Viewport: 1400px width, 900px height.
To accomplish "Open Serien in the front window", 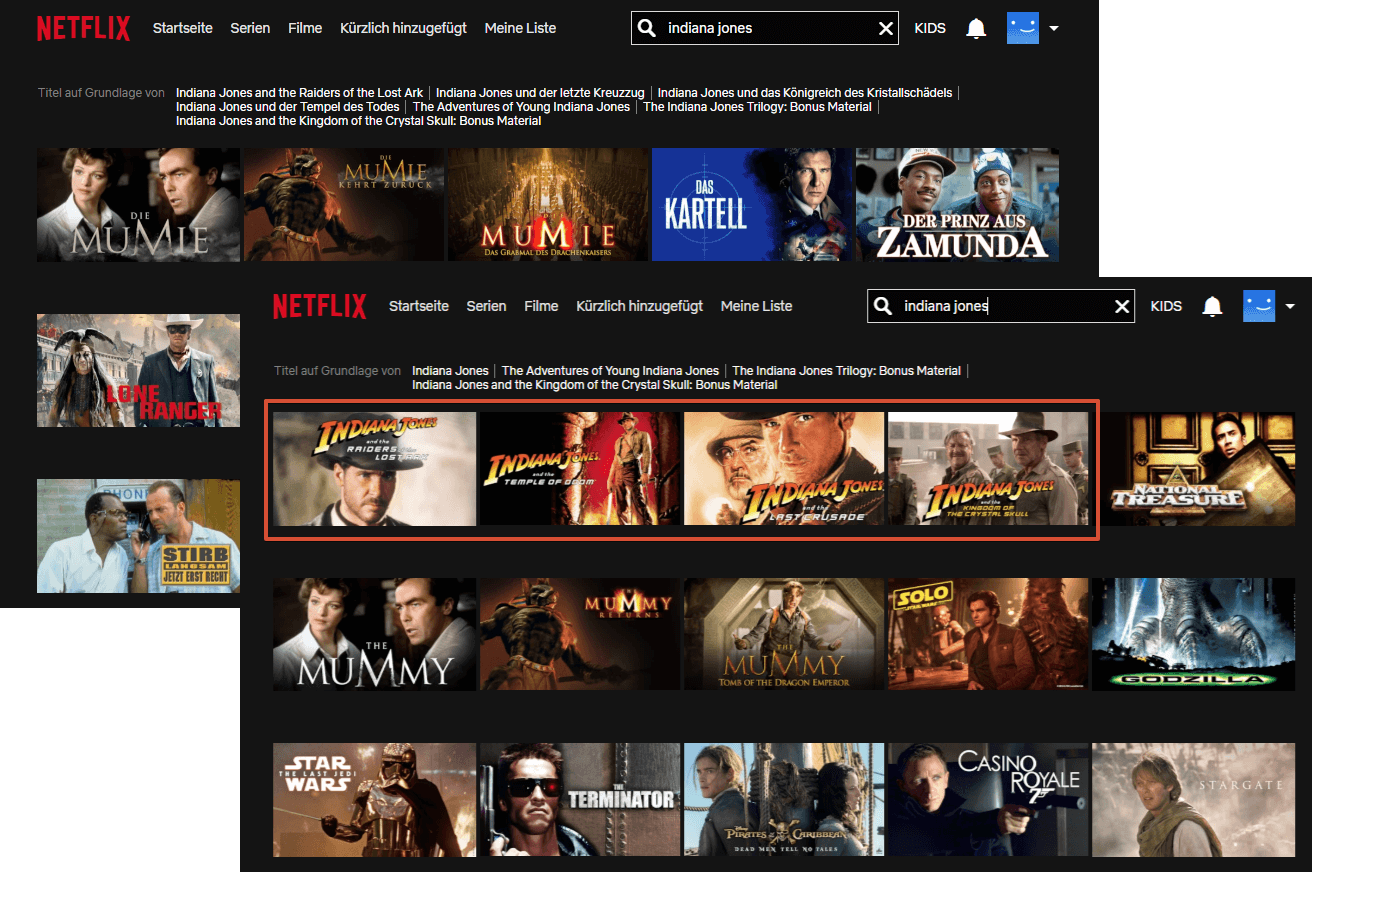I will (486, 306).
